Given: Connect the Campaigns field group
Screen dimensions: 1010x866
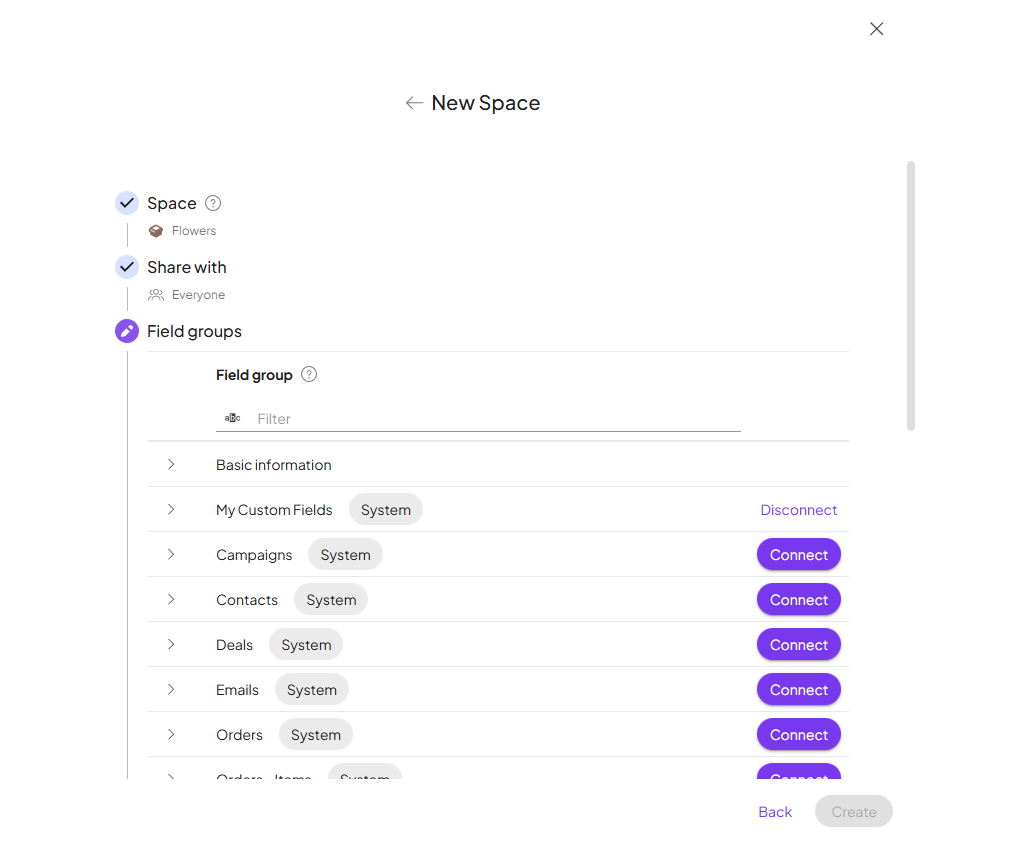Looking at the screenshot, I should point(798,555).
